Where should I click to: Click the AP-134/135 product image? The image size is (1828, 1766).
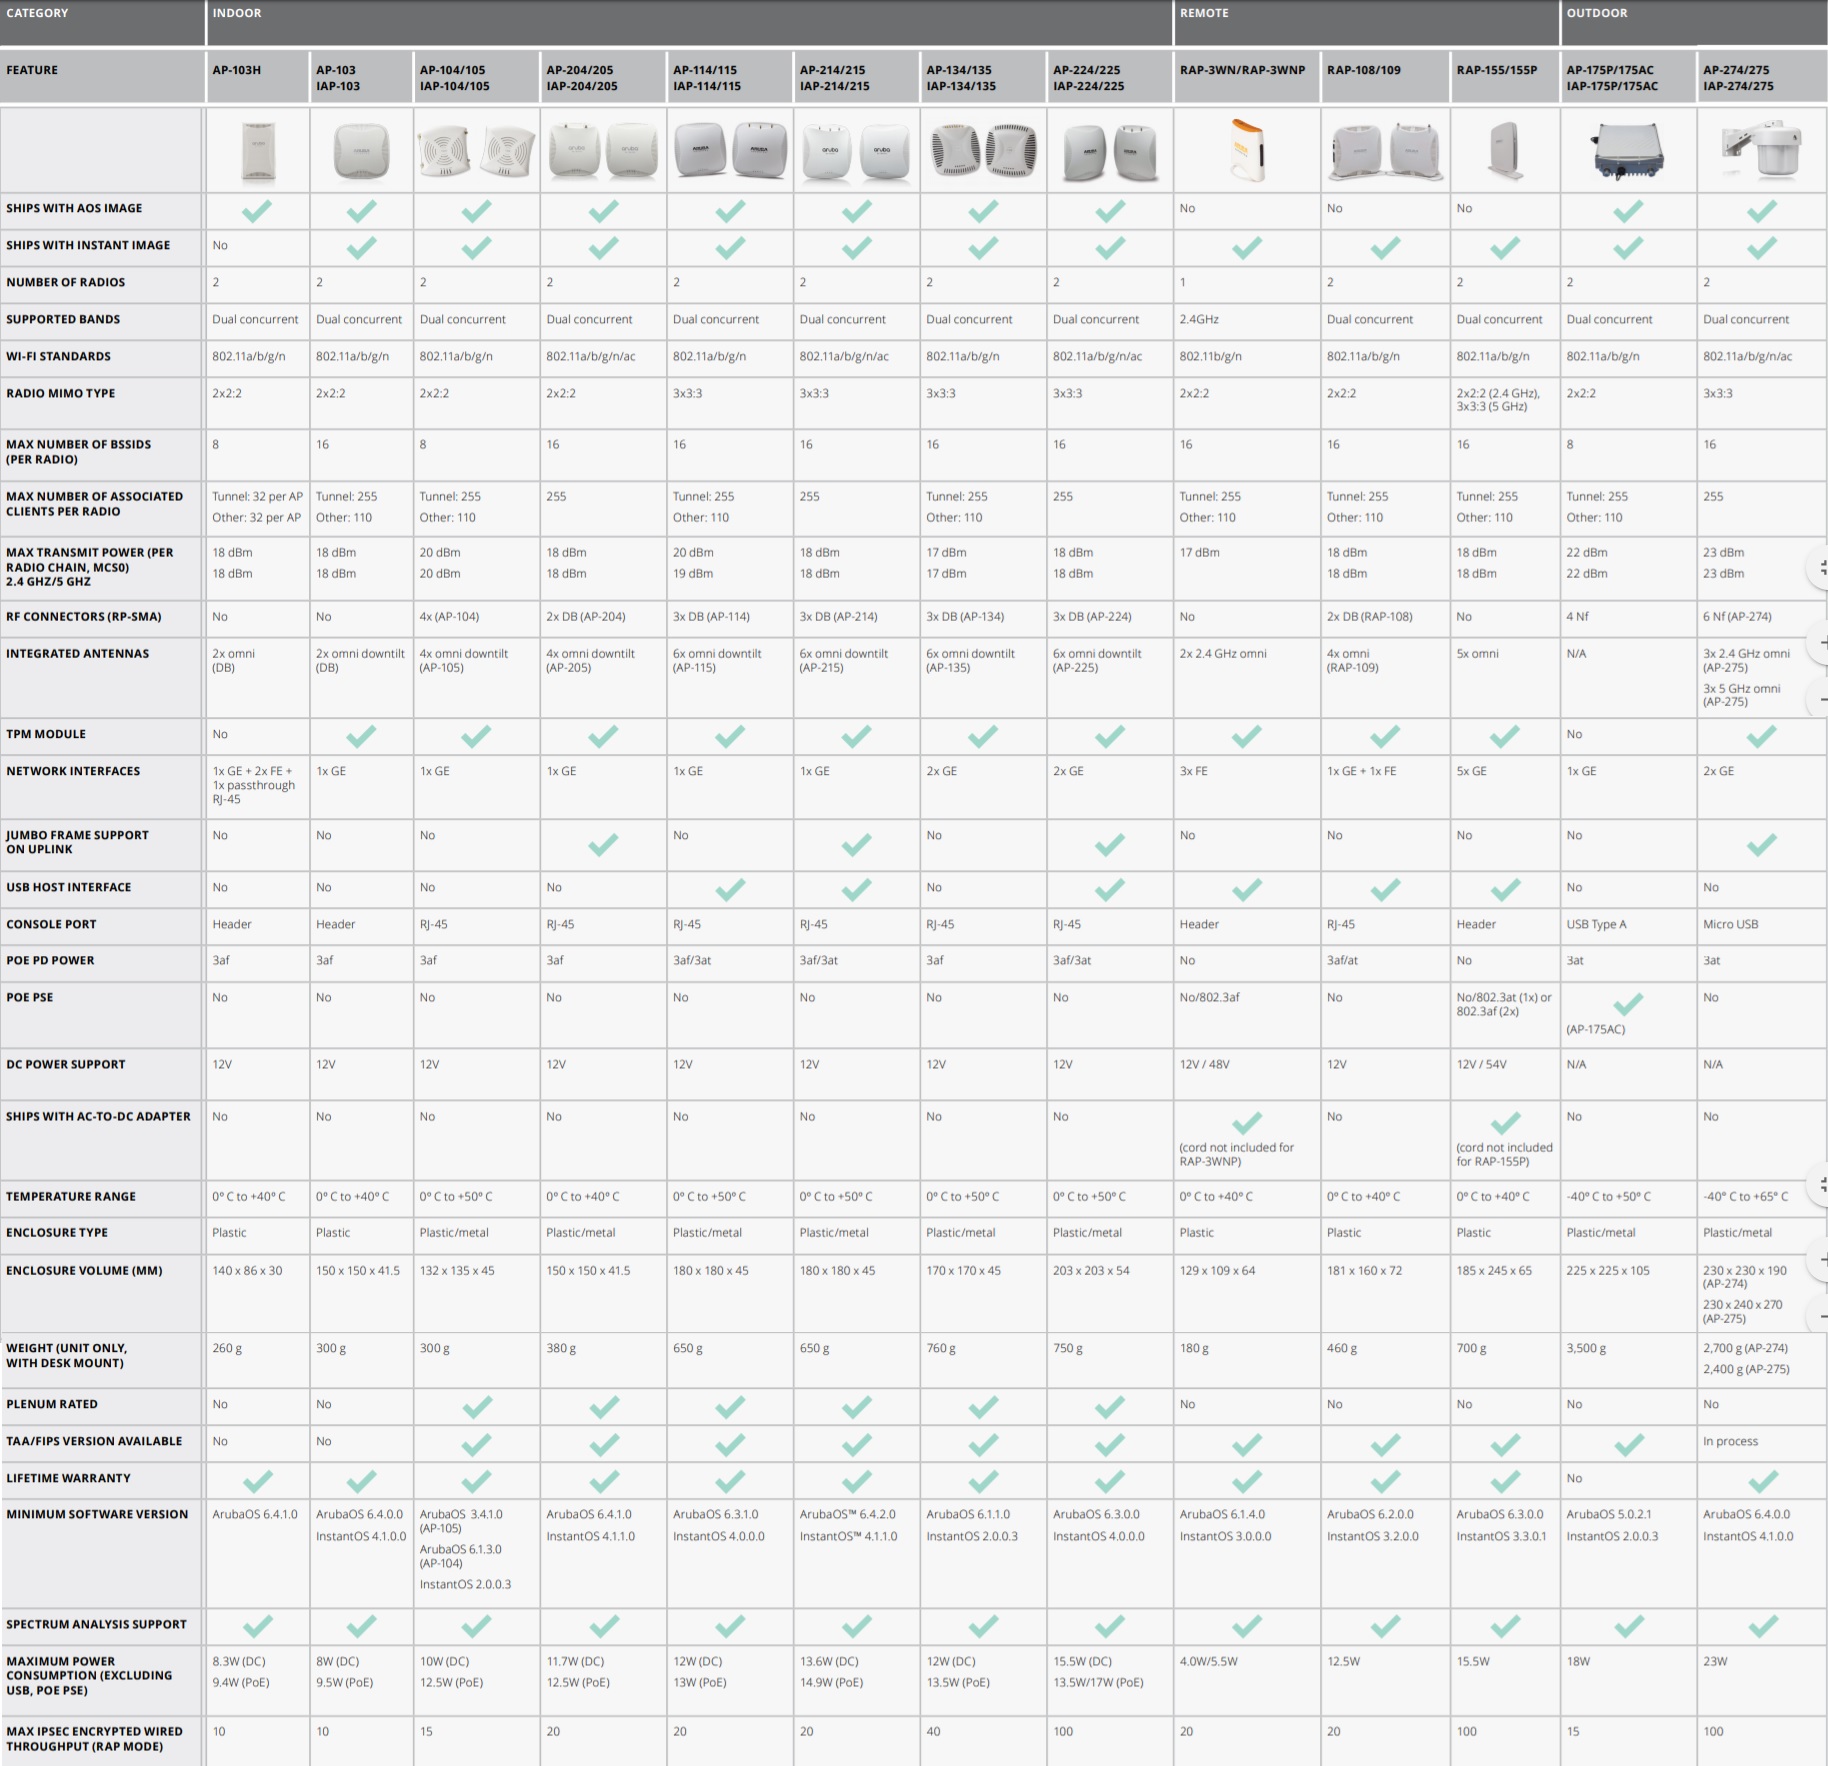[983, 150]
